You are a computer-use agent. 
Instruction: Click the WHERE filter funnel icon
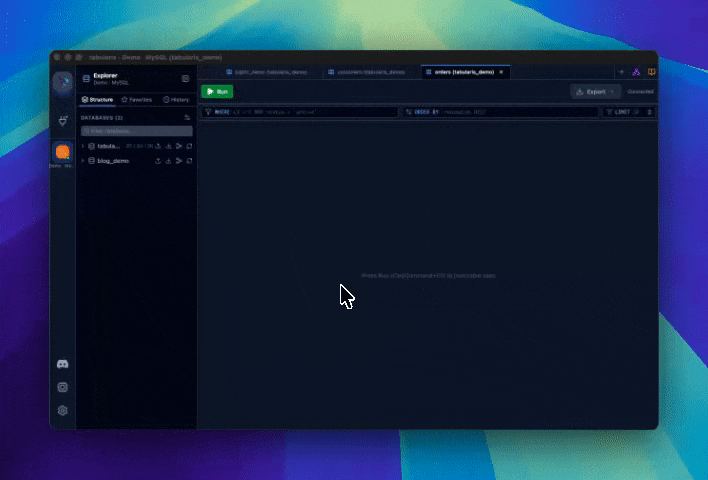point(208,112)
